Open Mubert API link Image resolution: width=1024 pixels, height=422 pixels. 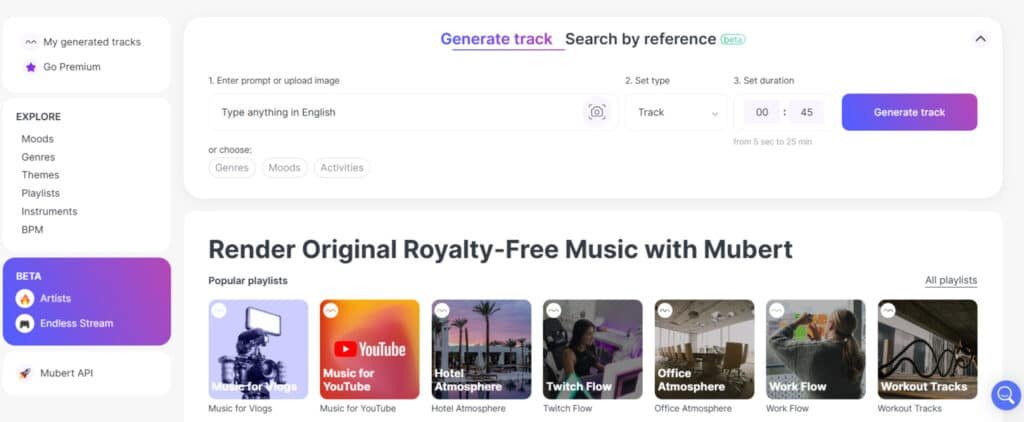point(67,373)
